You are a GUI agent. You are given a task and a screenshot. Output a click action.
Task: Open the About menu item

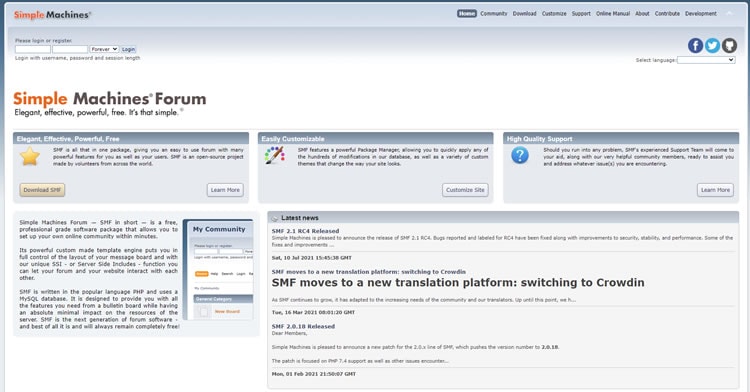point(642,13)
